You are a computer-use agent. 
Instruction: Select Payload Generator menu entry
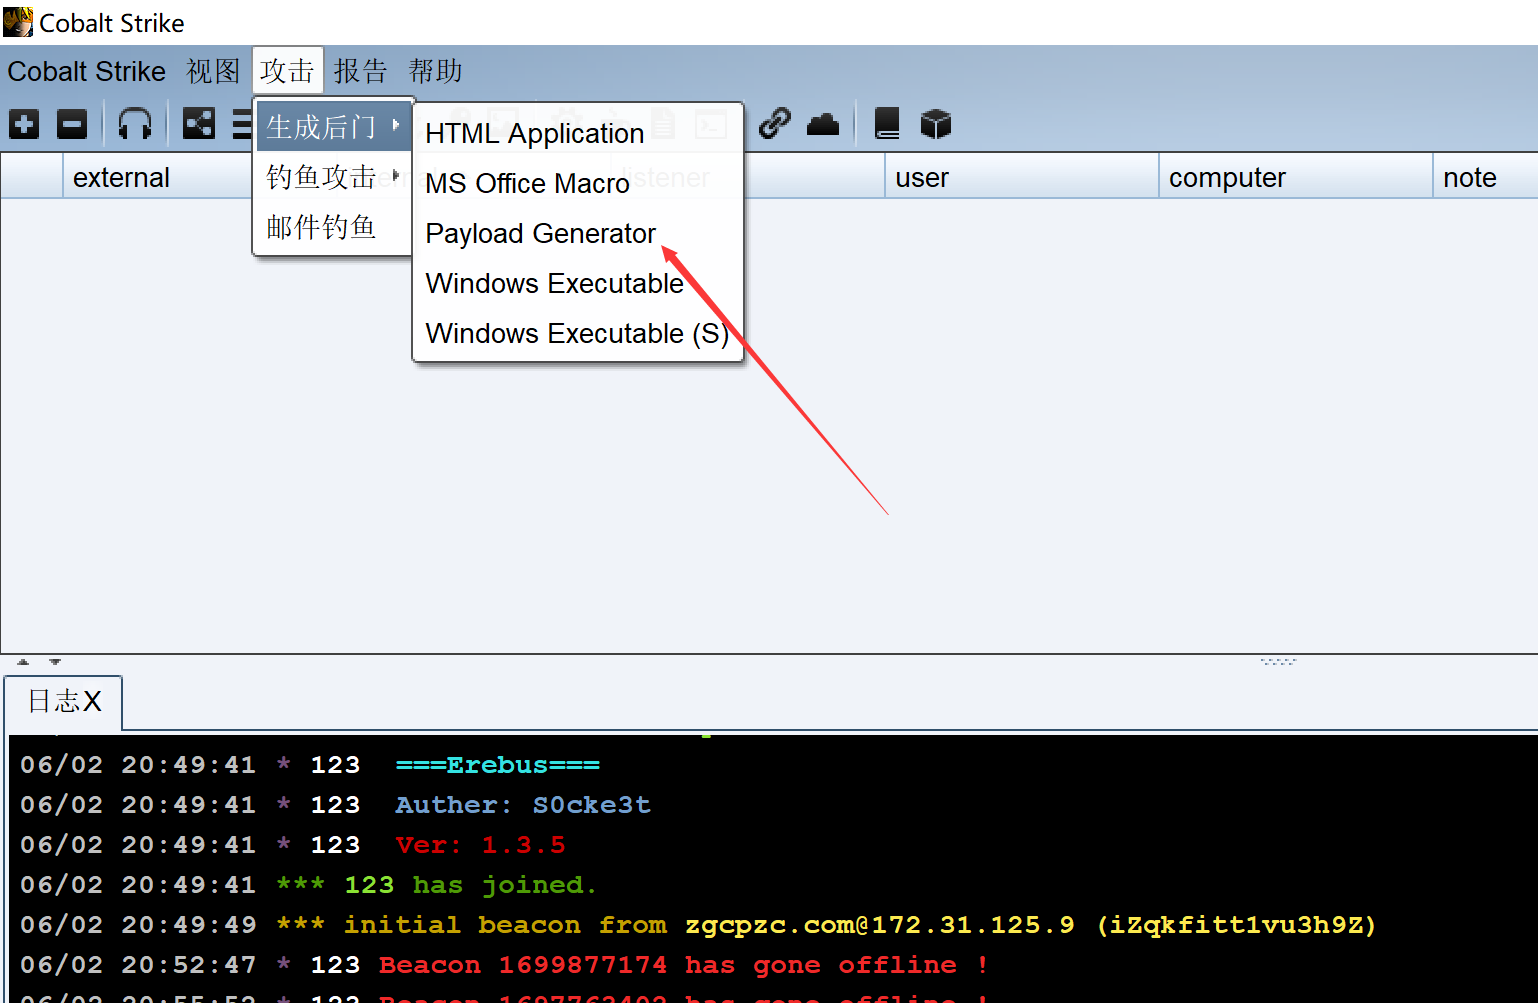[578, 233]
